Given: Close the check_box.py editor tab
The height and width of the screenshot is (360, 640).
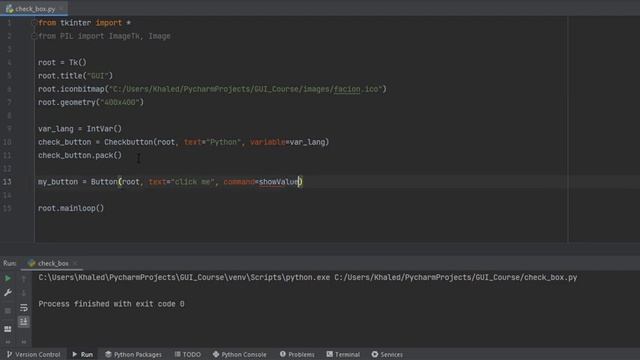Looking at the screenshot, I should click(61, 9).
